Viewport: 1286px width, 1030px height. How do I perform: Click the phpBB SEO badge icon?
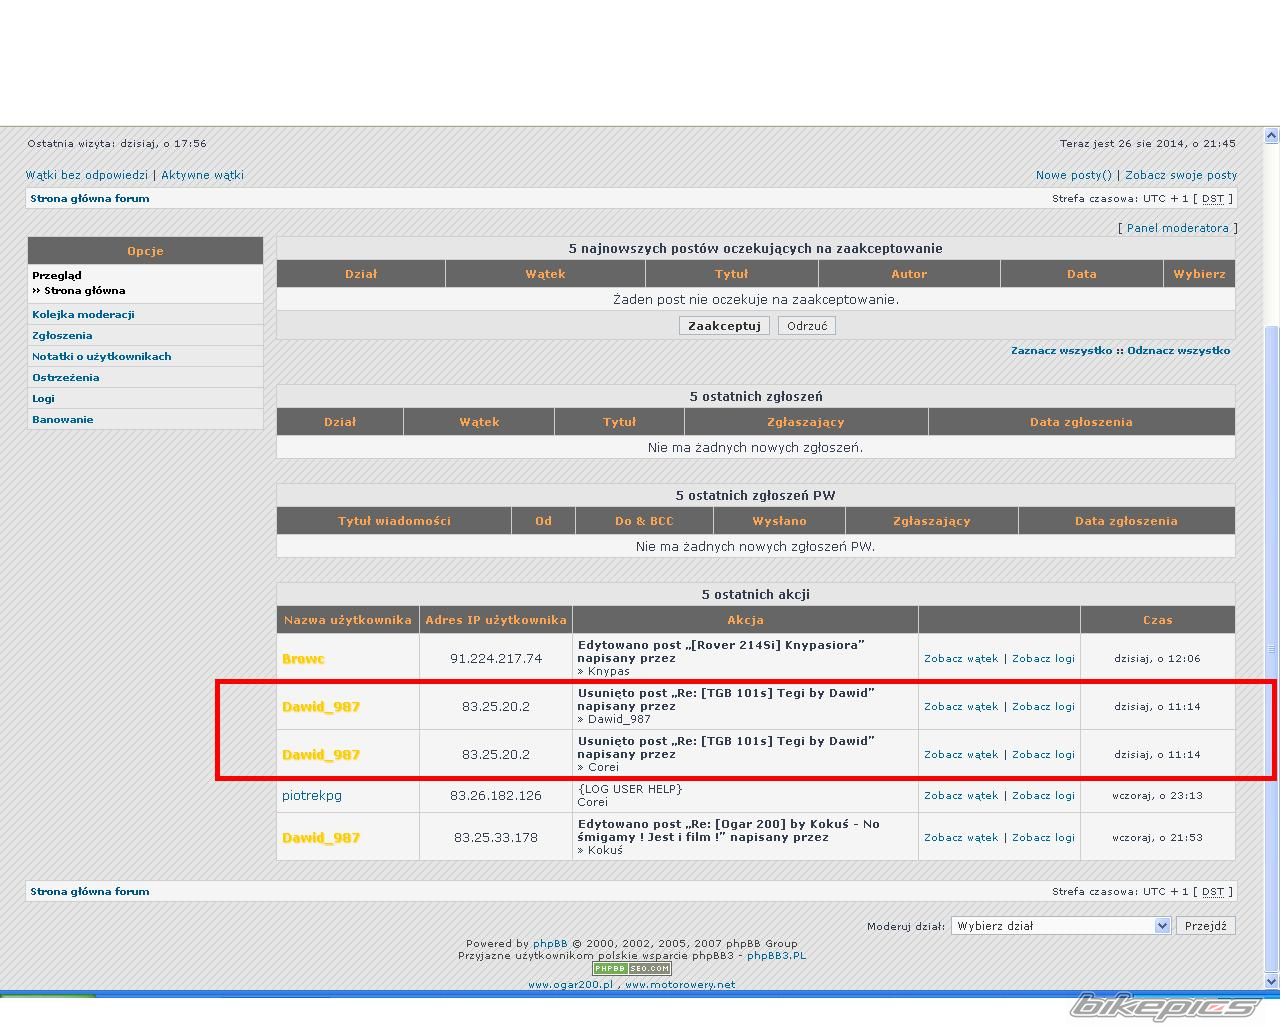point(631,968)
